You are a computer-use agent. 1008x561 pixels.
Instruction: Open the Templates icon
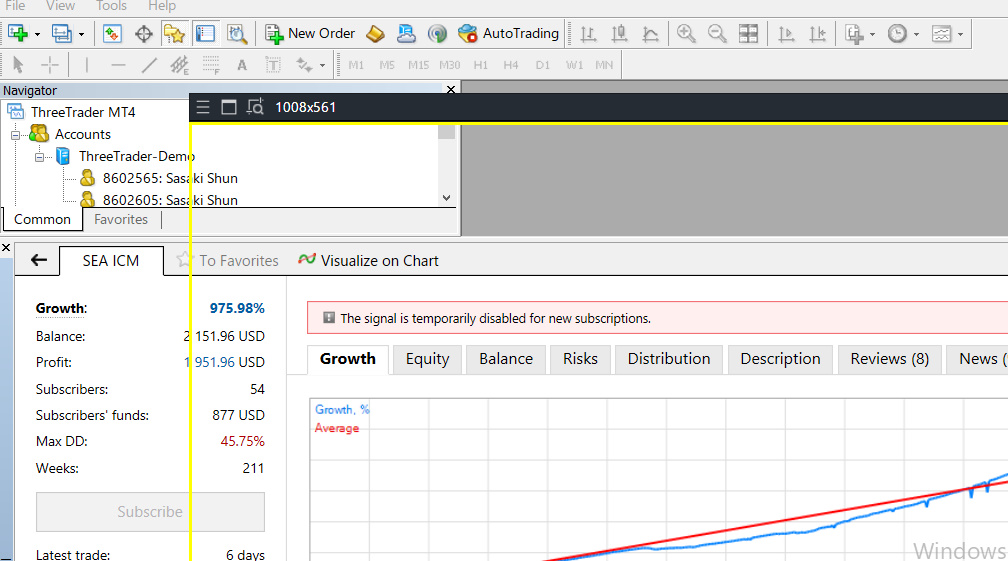[941, 33]
